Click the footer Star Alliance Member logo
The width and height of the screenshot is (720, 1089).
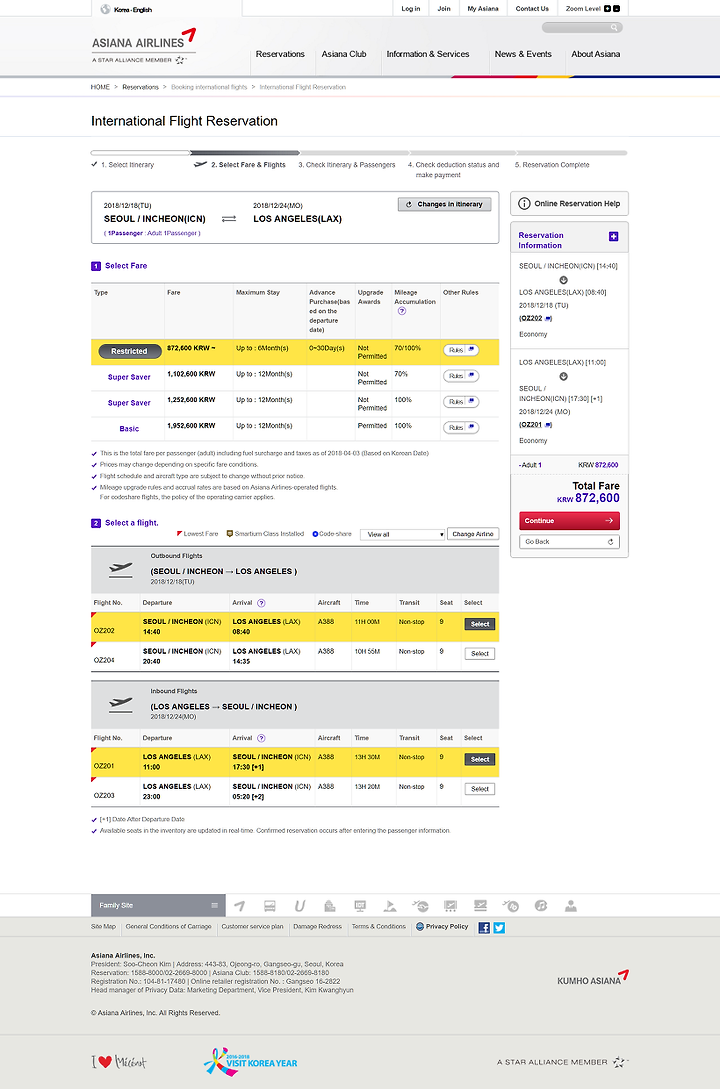[x=562, y=1062]
